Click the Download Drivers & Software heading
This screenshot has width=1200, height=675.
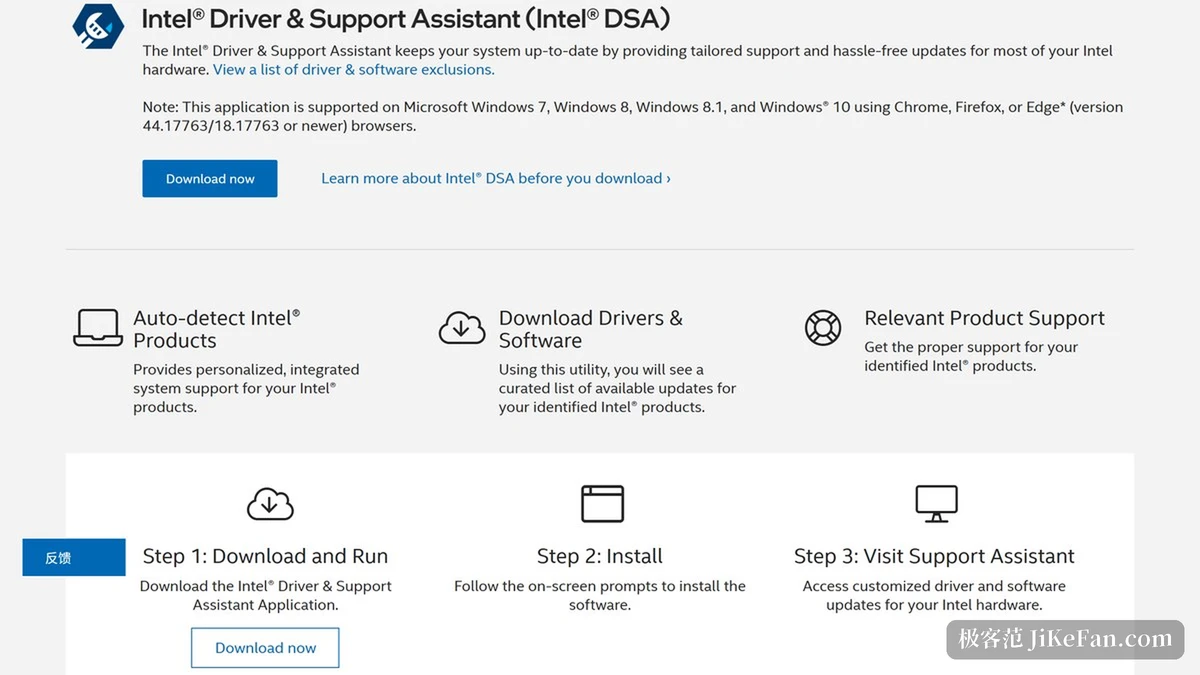point(591,329)
